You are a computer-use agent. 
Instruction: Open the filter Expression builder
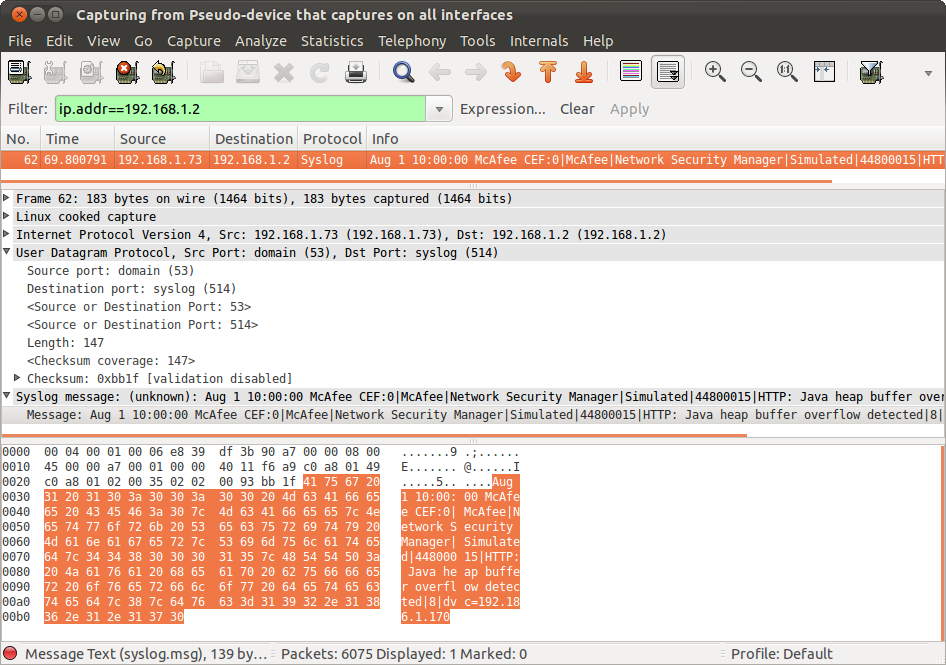coord(503,109)
